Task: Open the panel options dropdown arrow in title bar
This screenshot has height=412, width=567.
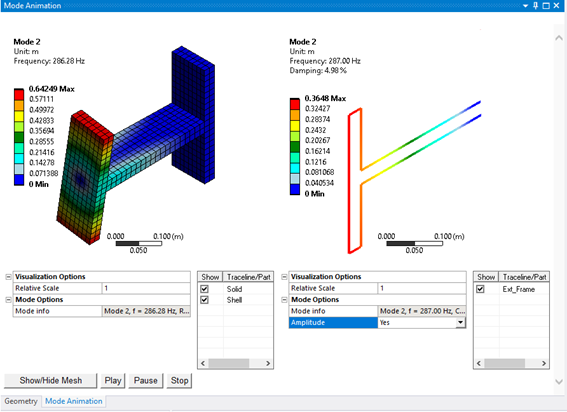Action: pyautogui.click(x=525, y=6)
